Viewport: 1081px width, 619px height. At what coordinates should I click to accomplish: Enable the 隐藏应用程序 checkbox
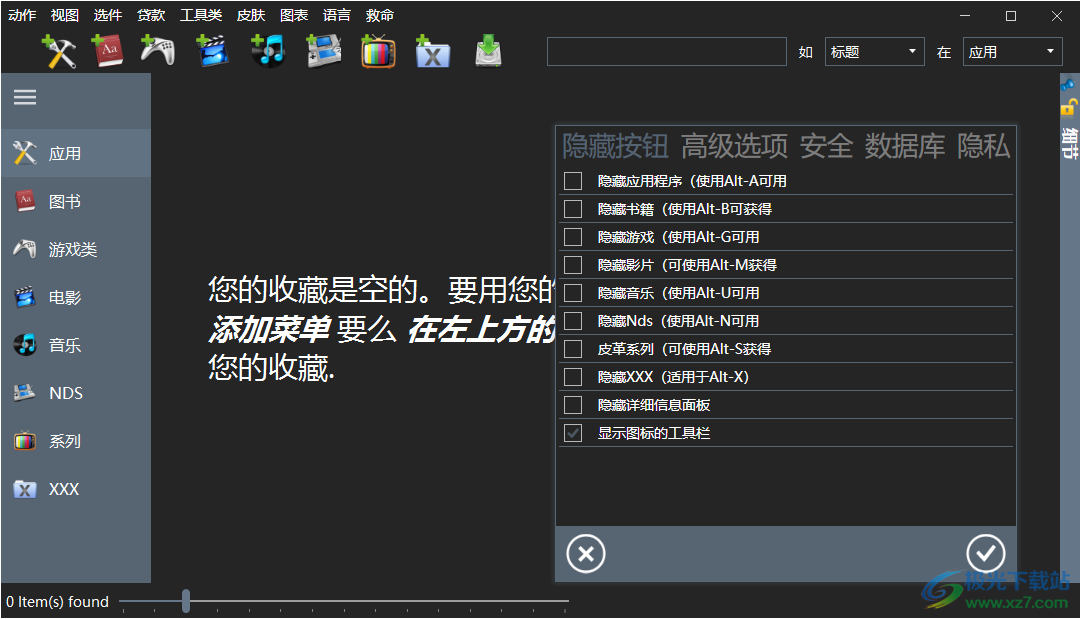click(x=572, y=180)
